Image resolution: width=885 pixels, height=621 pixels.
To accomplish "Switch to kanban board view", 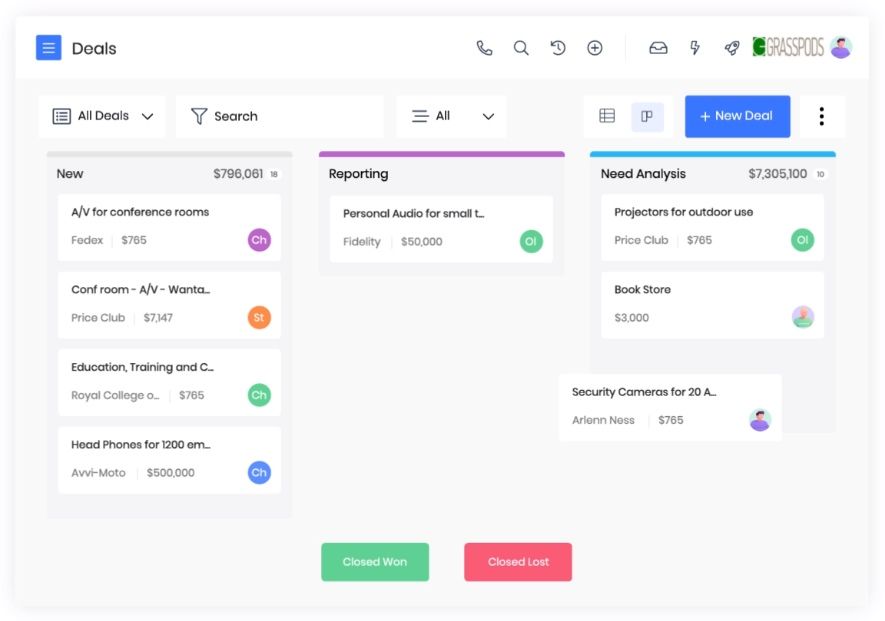I will [x=647, y=116].
